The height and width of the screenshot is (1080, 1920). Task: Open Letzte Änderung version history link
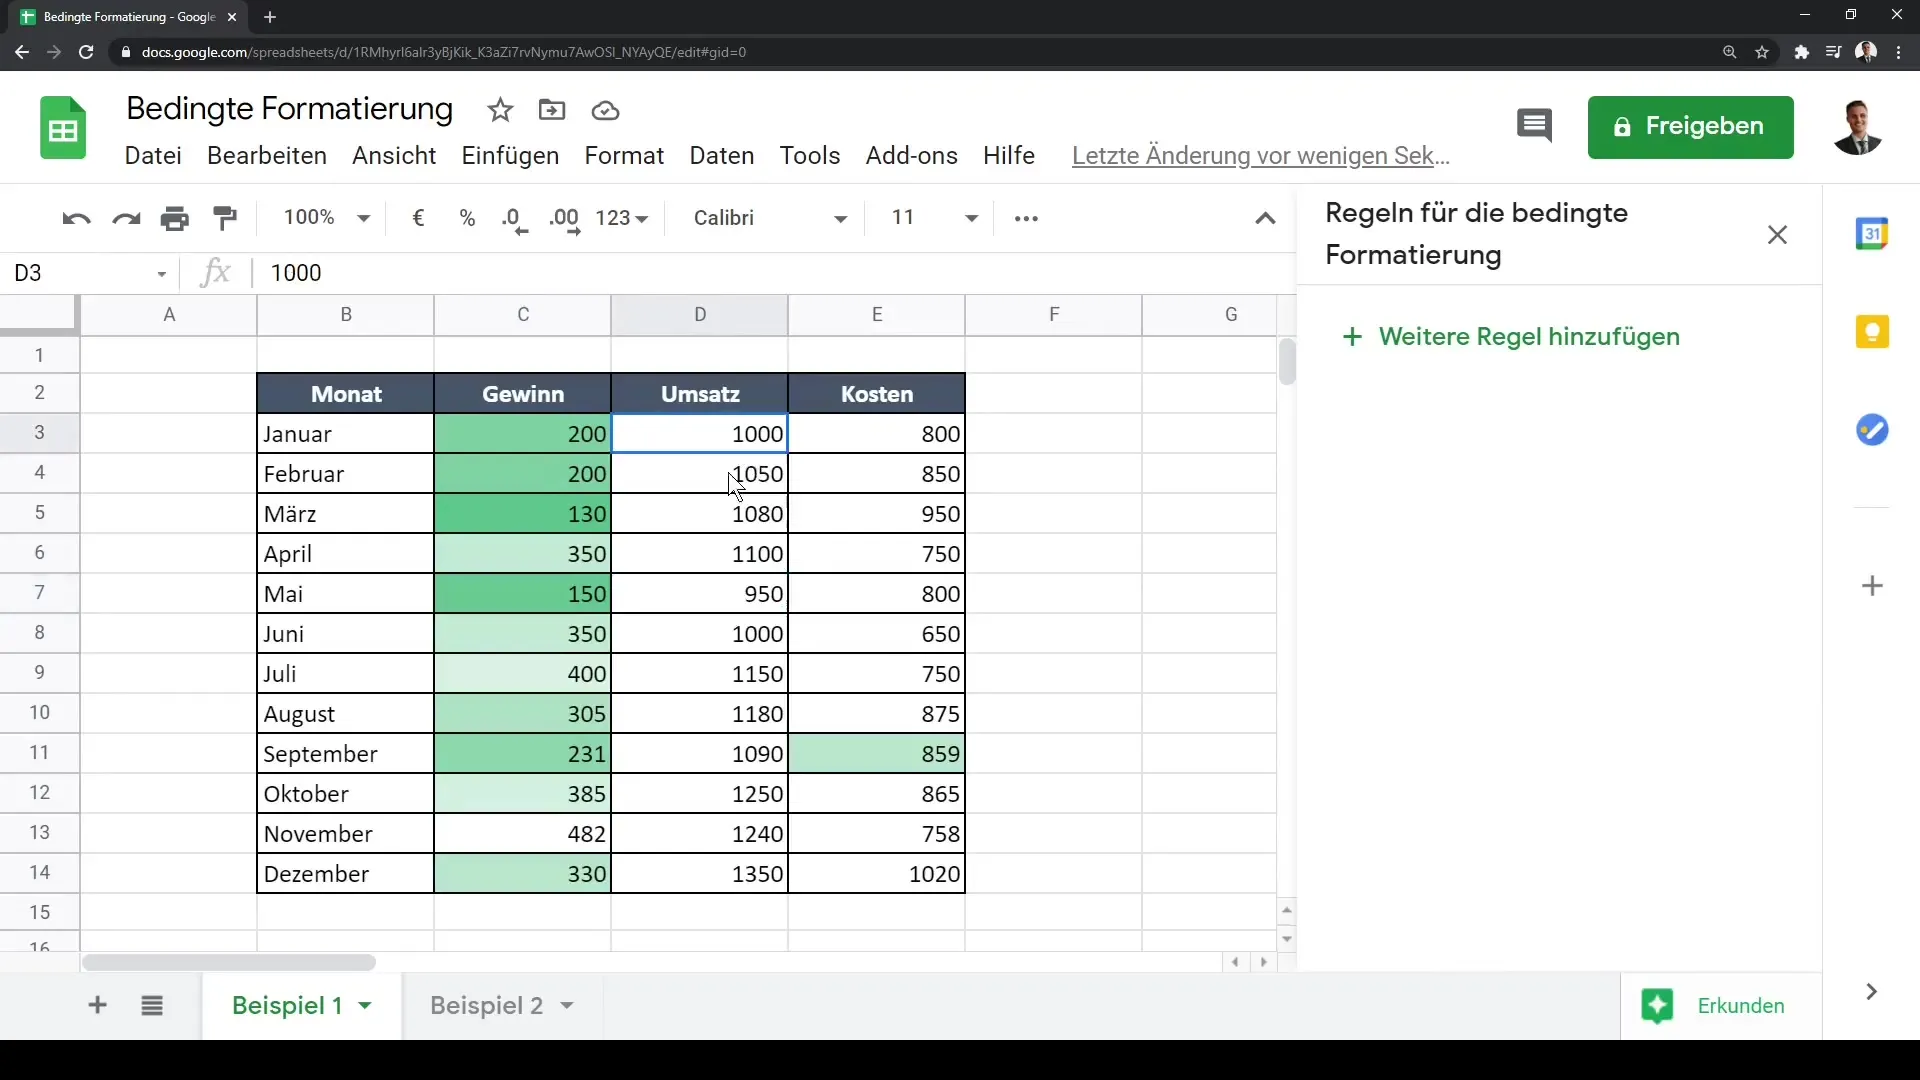(1260, 156)
